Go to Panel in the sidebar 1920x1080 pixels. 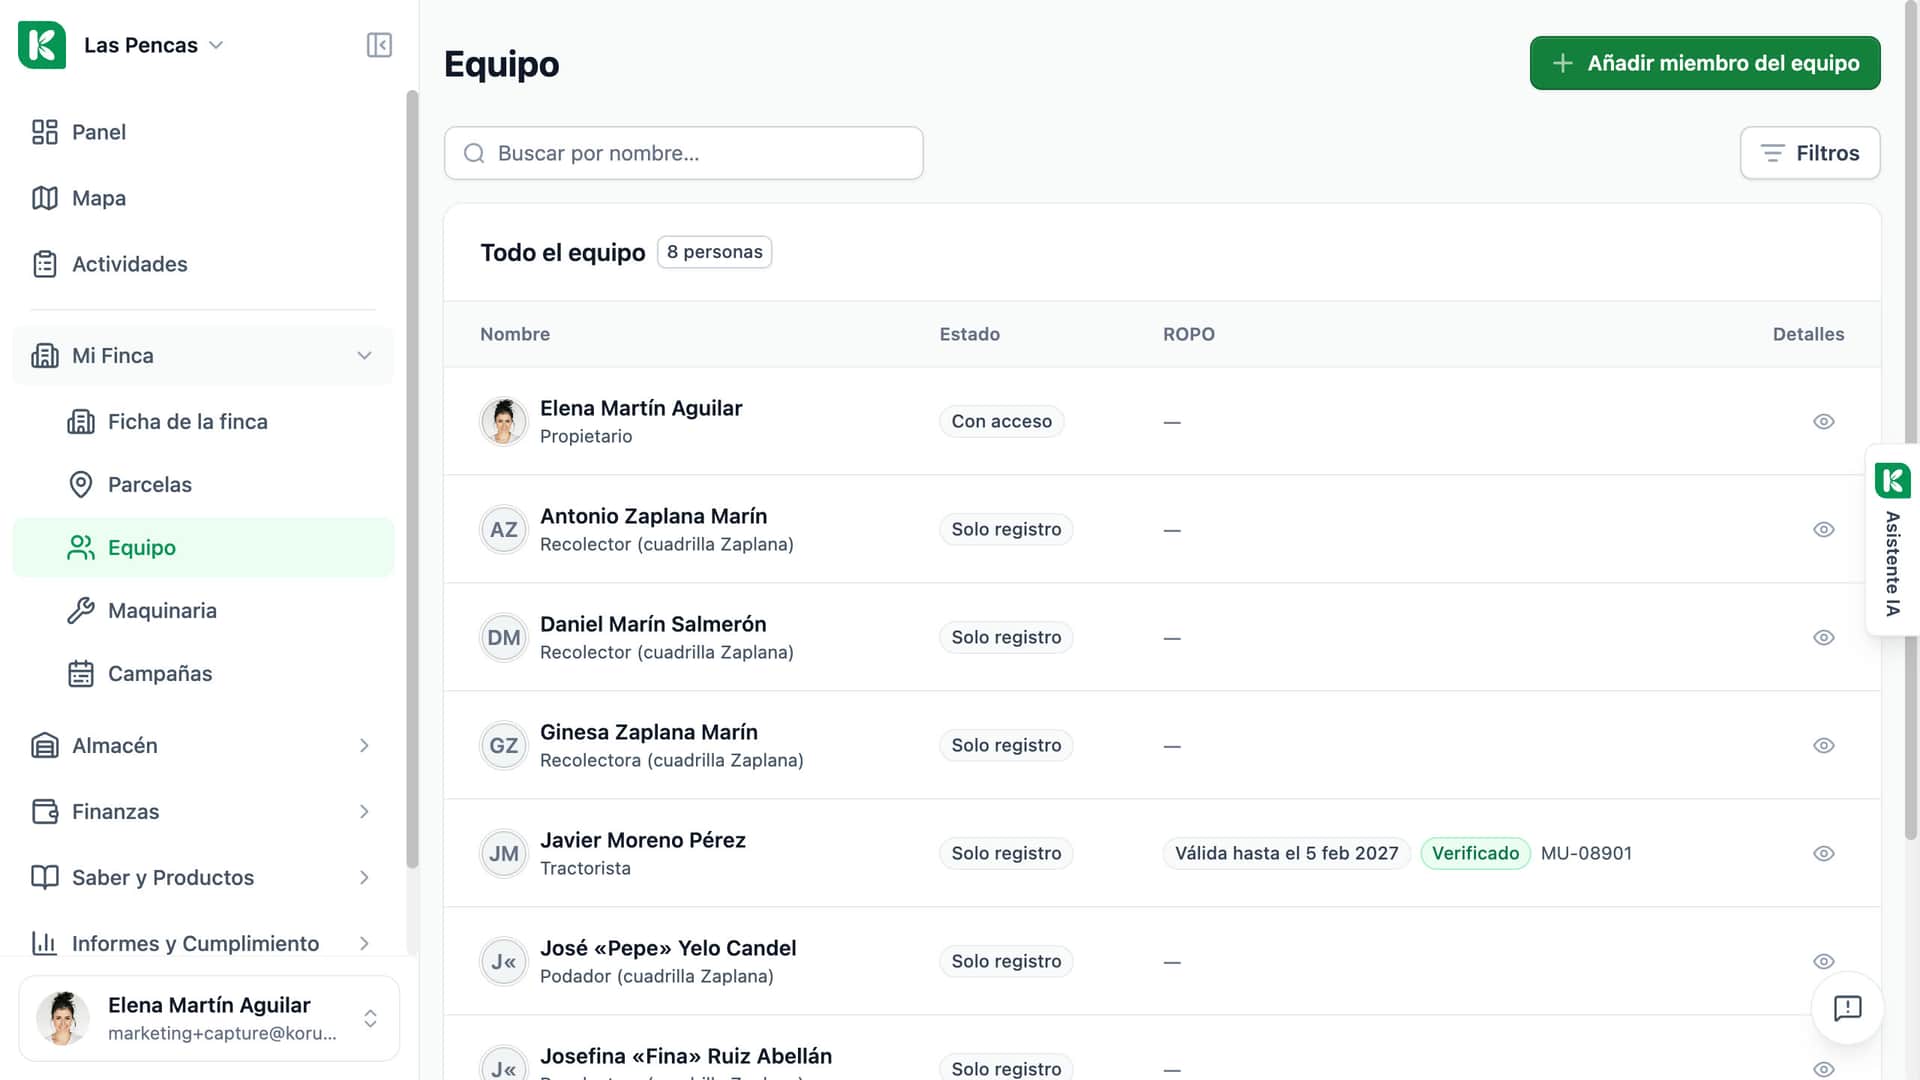[203, 132]
